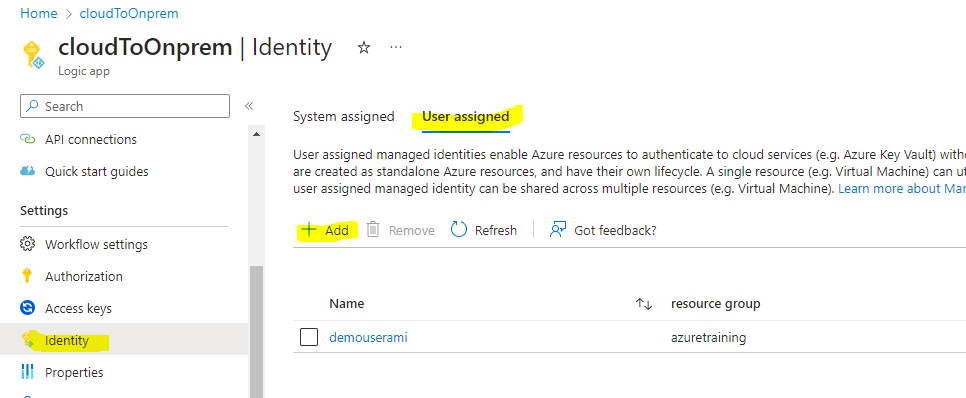Click the Name column header
This screenshot has width=966, height=398.
(347, 304)
